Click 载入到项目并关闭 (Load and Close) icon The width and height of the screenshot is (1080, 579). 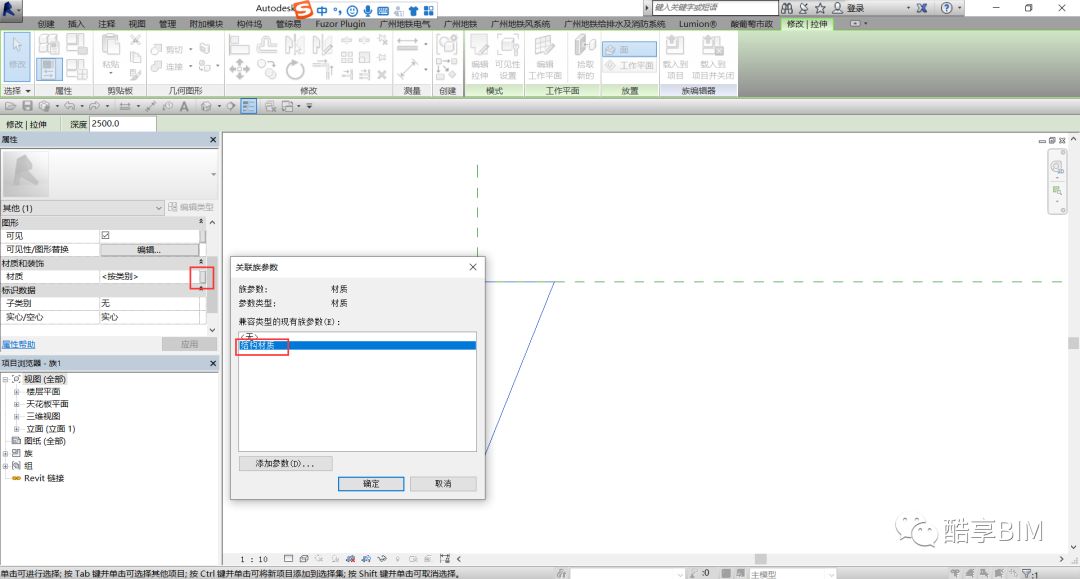pos(712,56)
